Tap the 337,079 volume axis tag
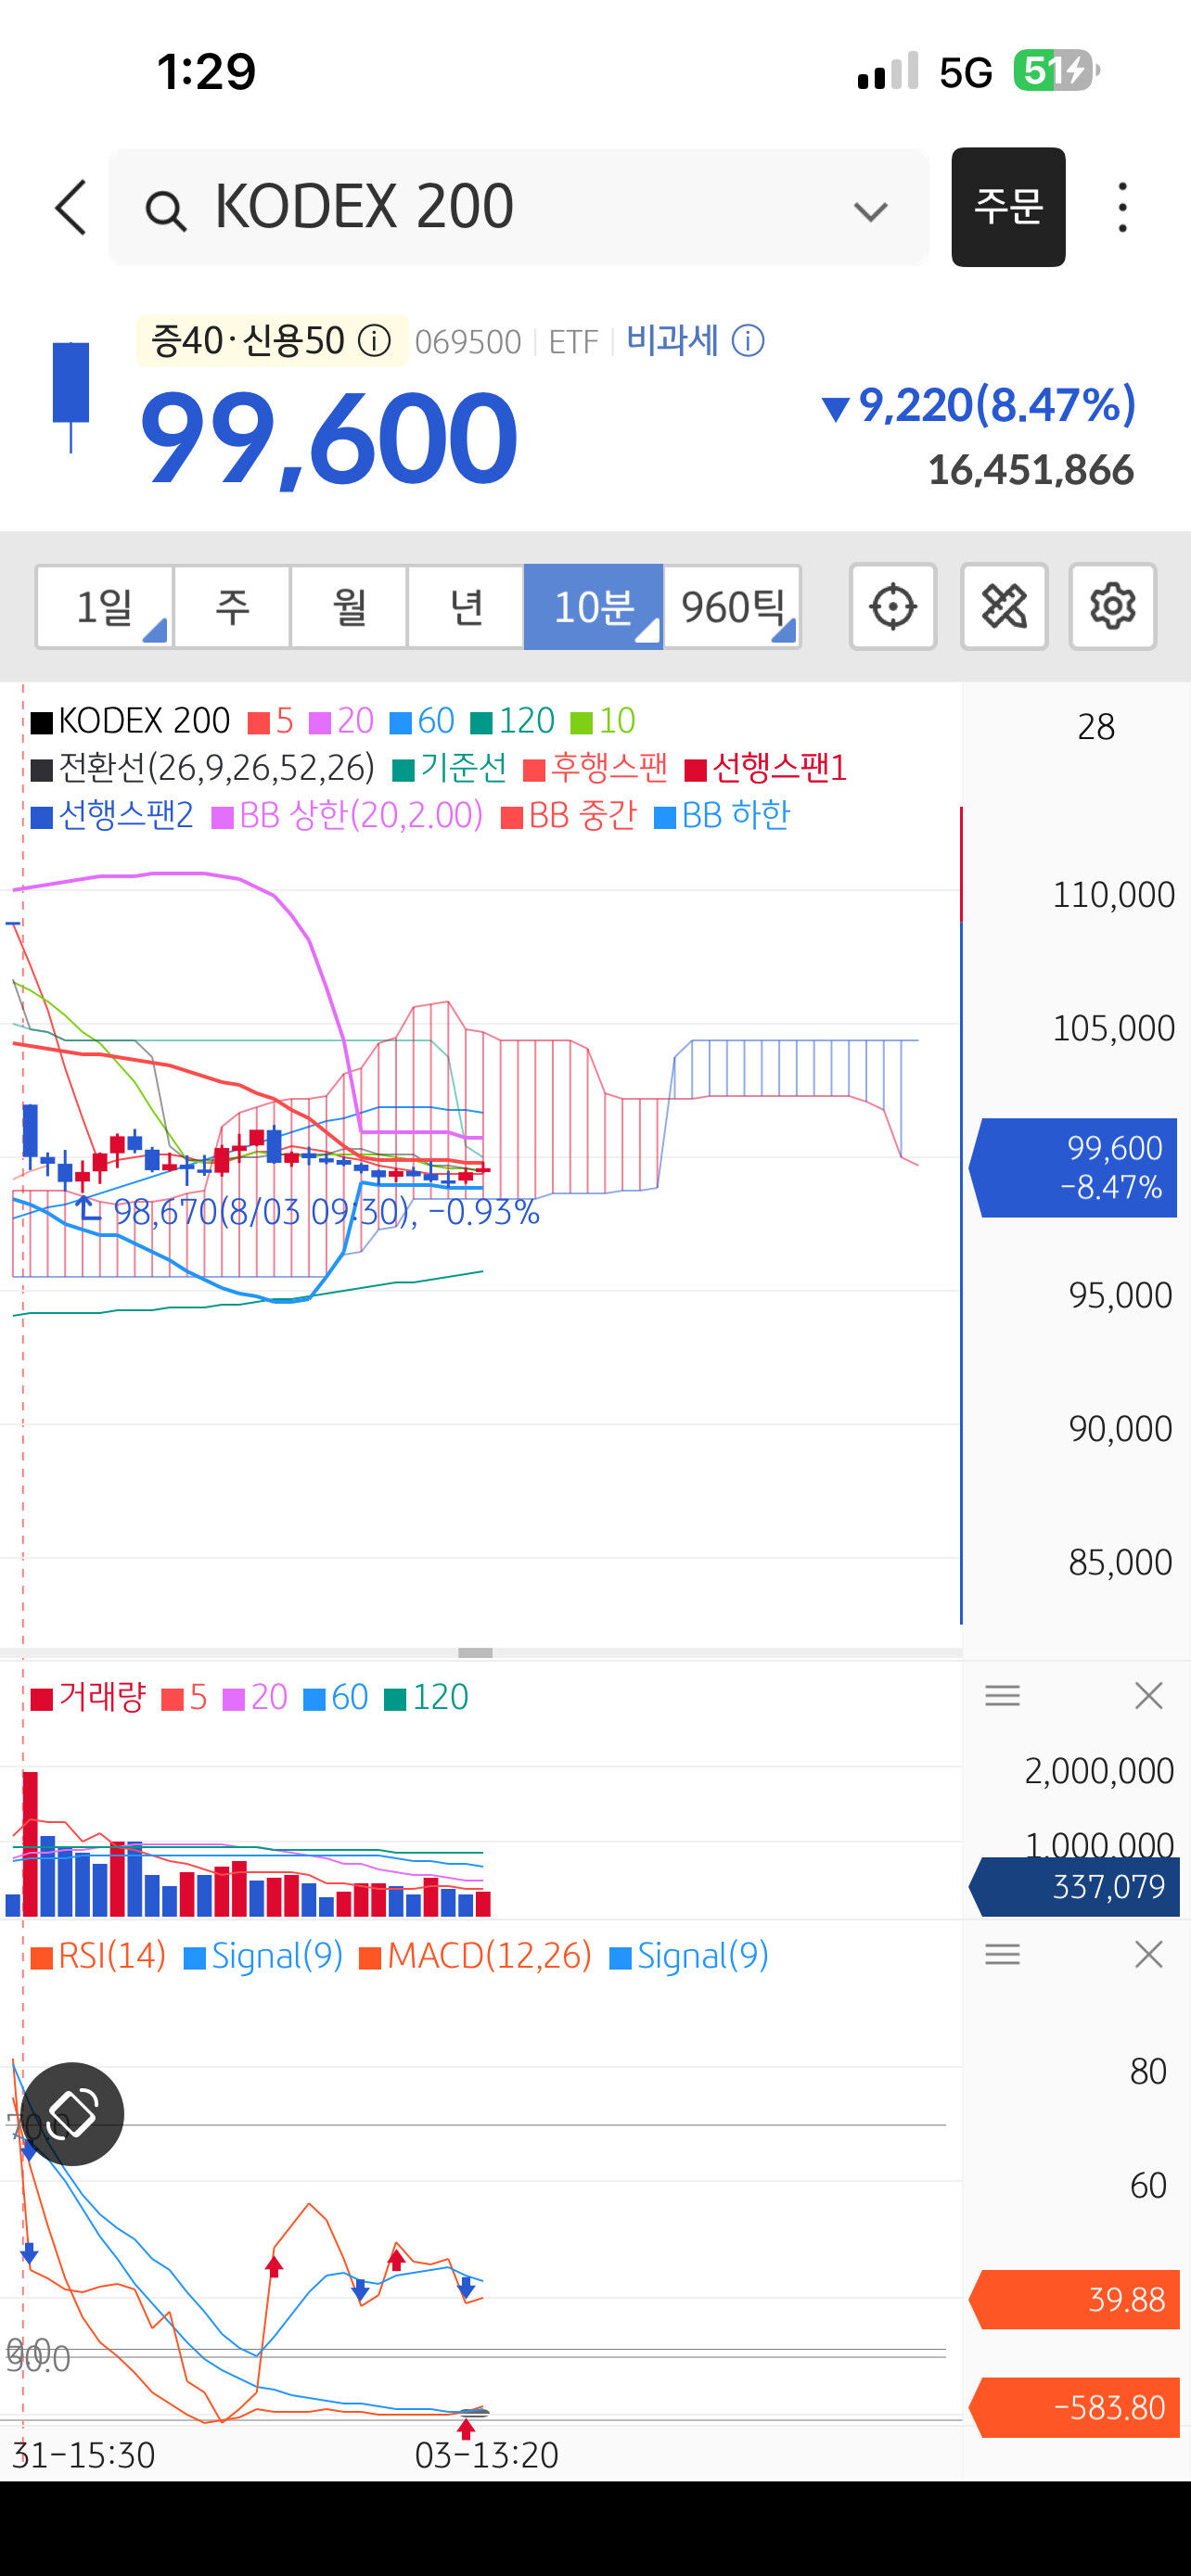The height and width of the screenshot is (2576, 1191). point(1074,1887)
